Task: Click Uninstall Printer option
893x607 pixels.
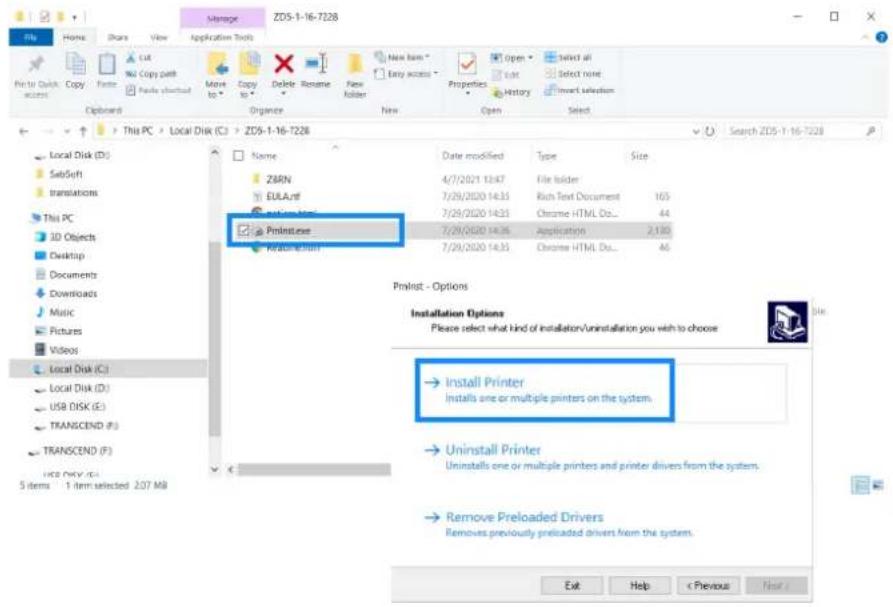Action: pyautogui.click(x=592, y=457)
